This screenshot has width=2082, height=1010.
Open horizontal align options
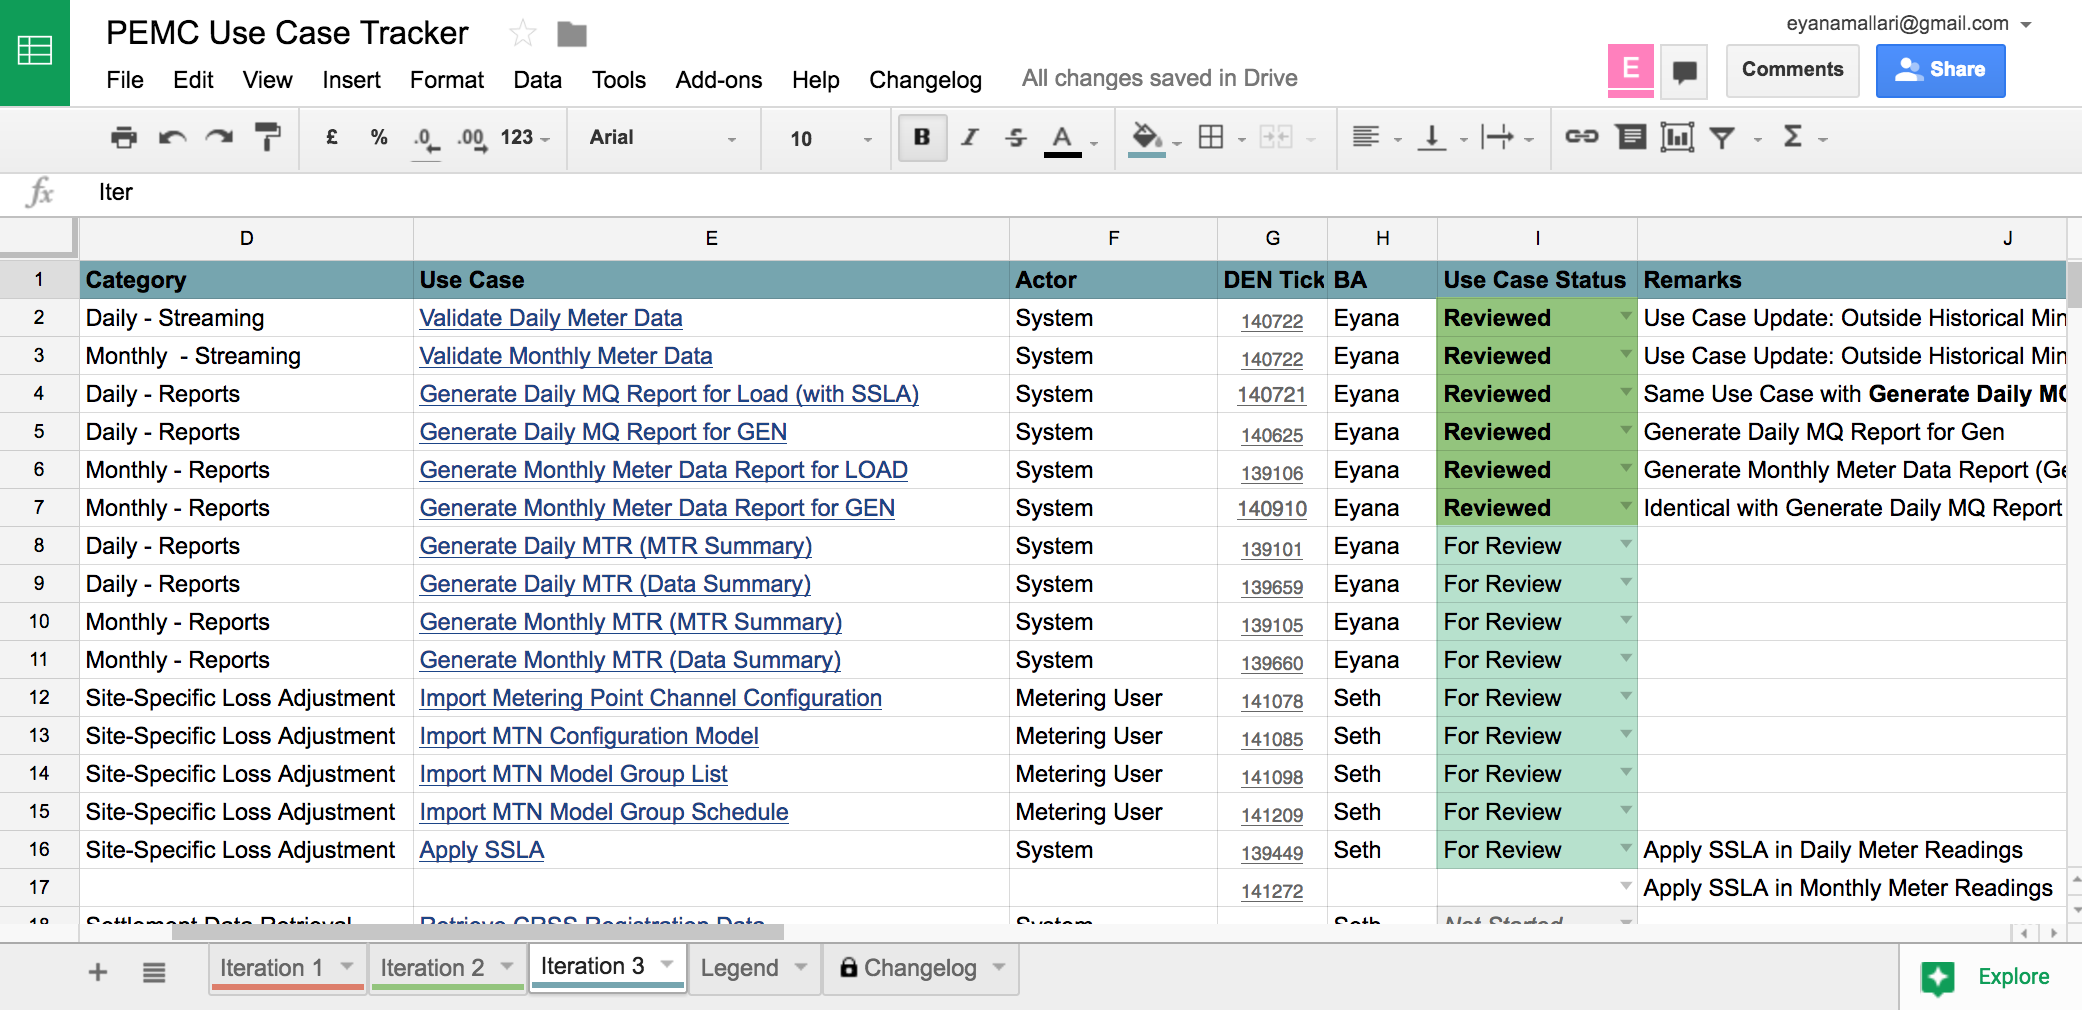pyautogui.click(x=1366, y=137)
